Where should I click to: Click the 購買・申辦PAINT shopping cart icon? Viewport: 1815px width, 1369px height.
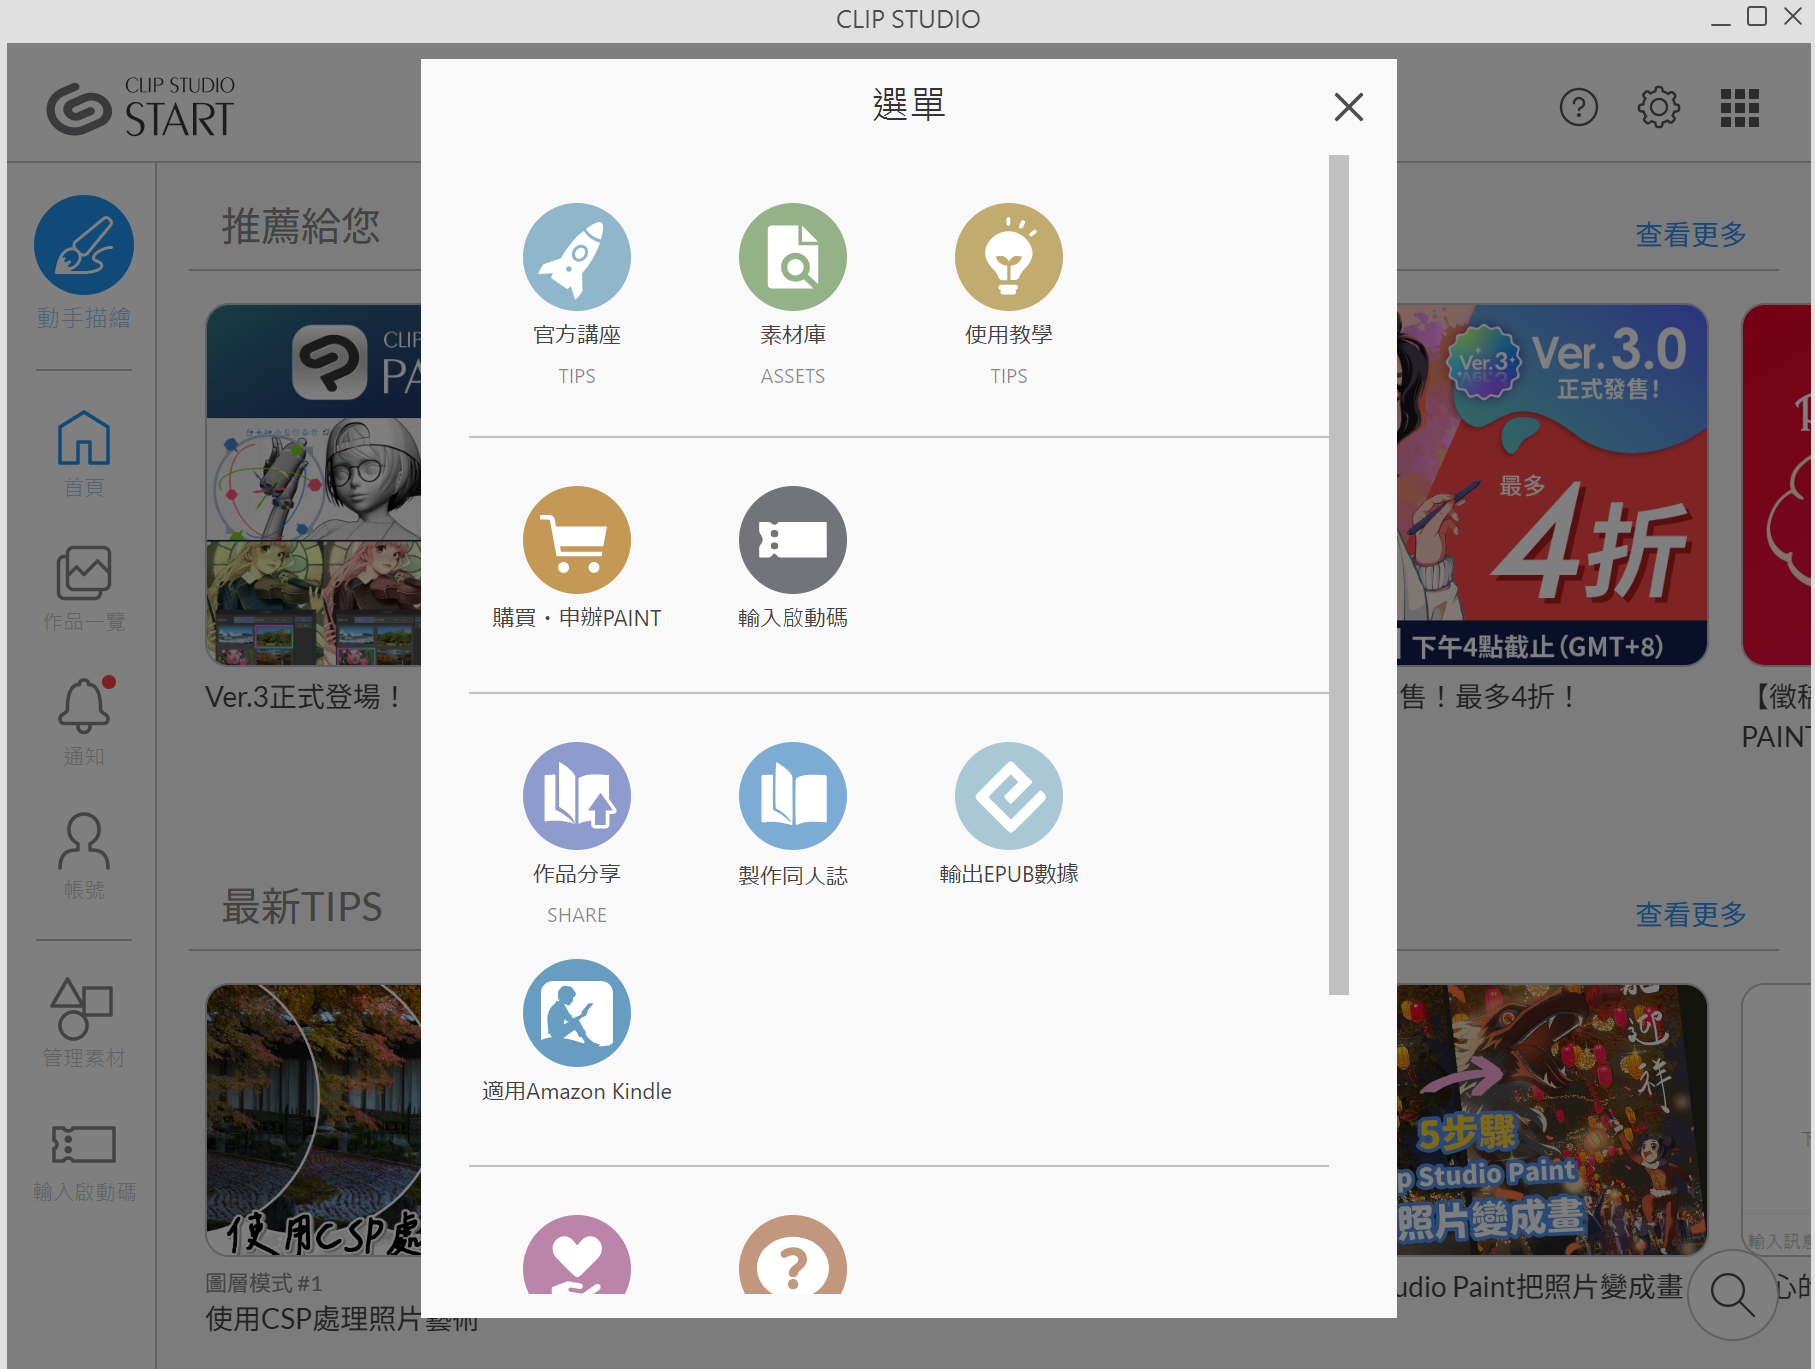(577, 540)
